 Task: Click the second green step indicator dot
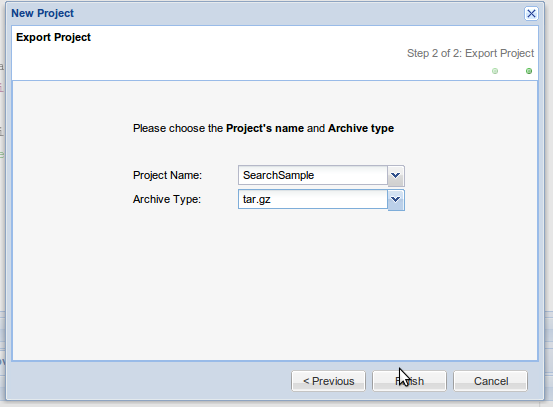click(529, 71)
